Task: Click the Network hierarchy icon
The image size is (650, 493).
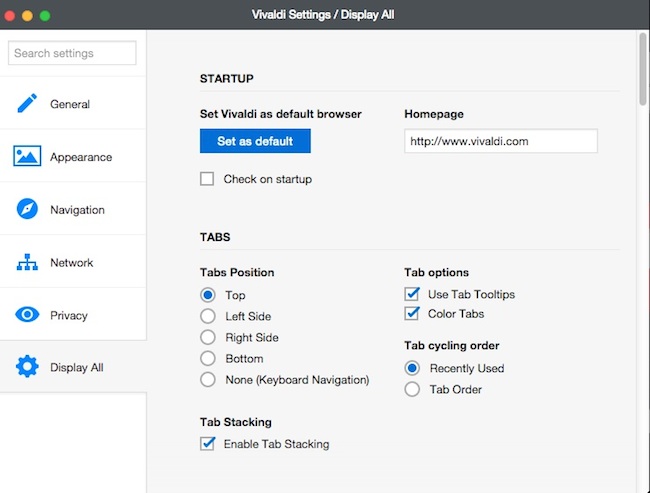Action: 27,262
